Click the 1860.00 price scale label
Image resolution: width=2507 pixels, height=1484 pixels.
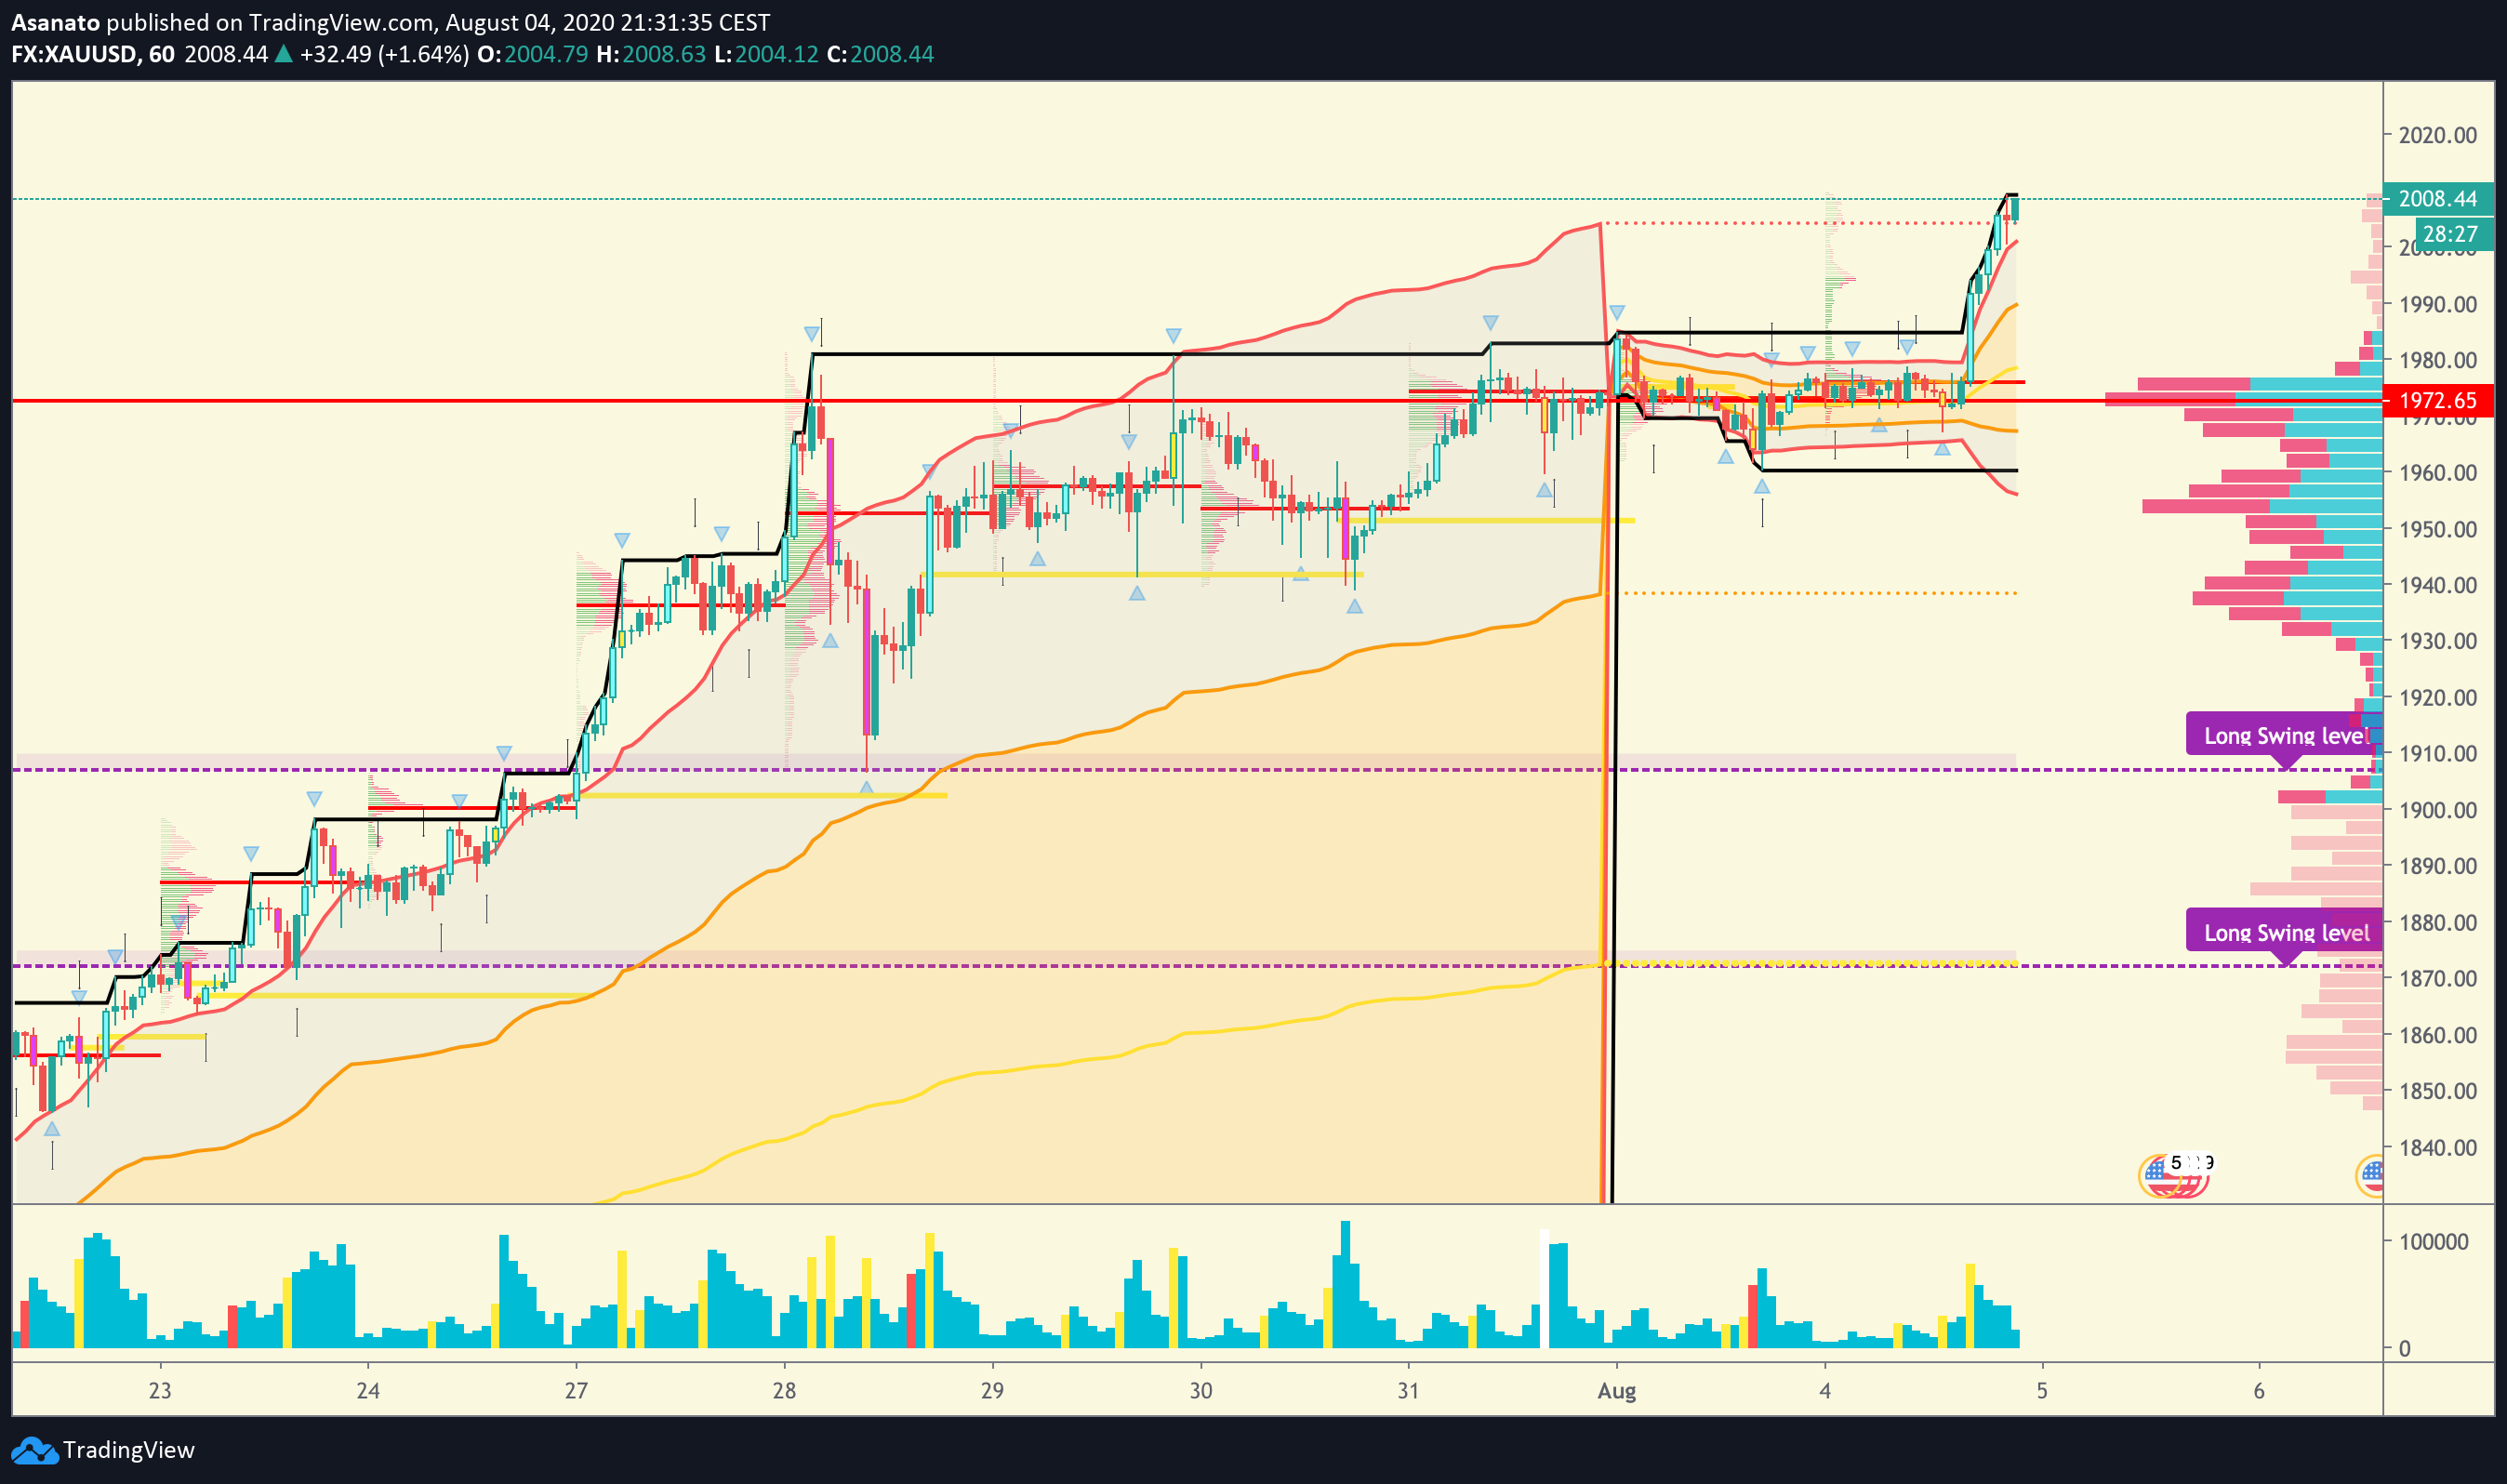[x=2438, y=1035]
